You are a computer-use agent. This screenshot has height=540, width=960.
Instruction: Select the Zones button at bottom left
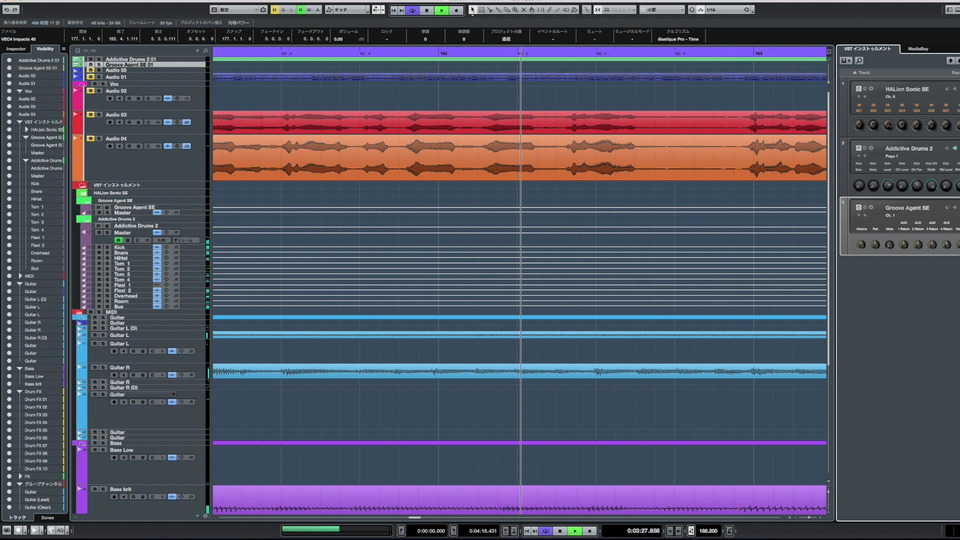click(x=48, y=518)
